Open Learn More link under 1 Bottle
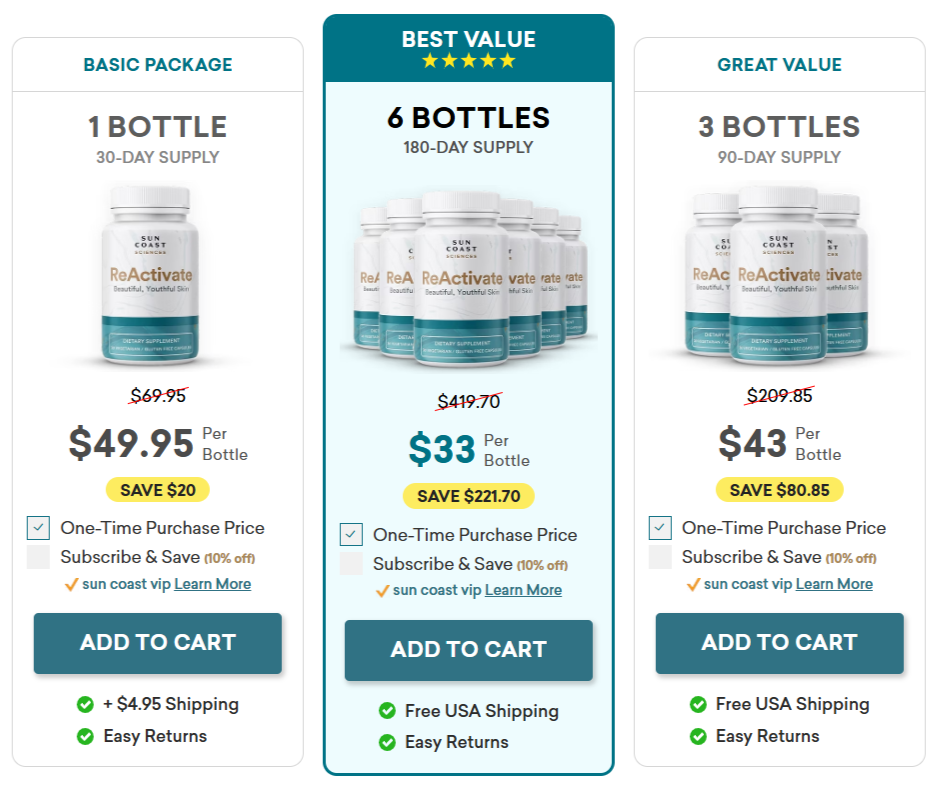This screenshot has height=788, width=936. pyautogui.click(x=212, y=584)
